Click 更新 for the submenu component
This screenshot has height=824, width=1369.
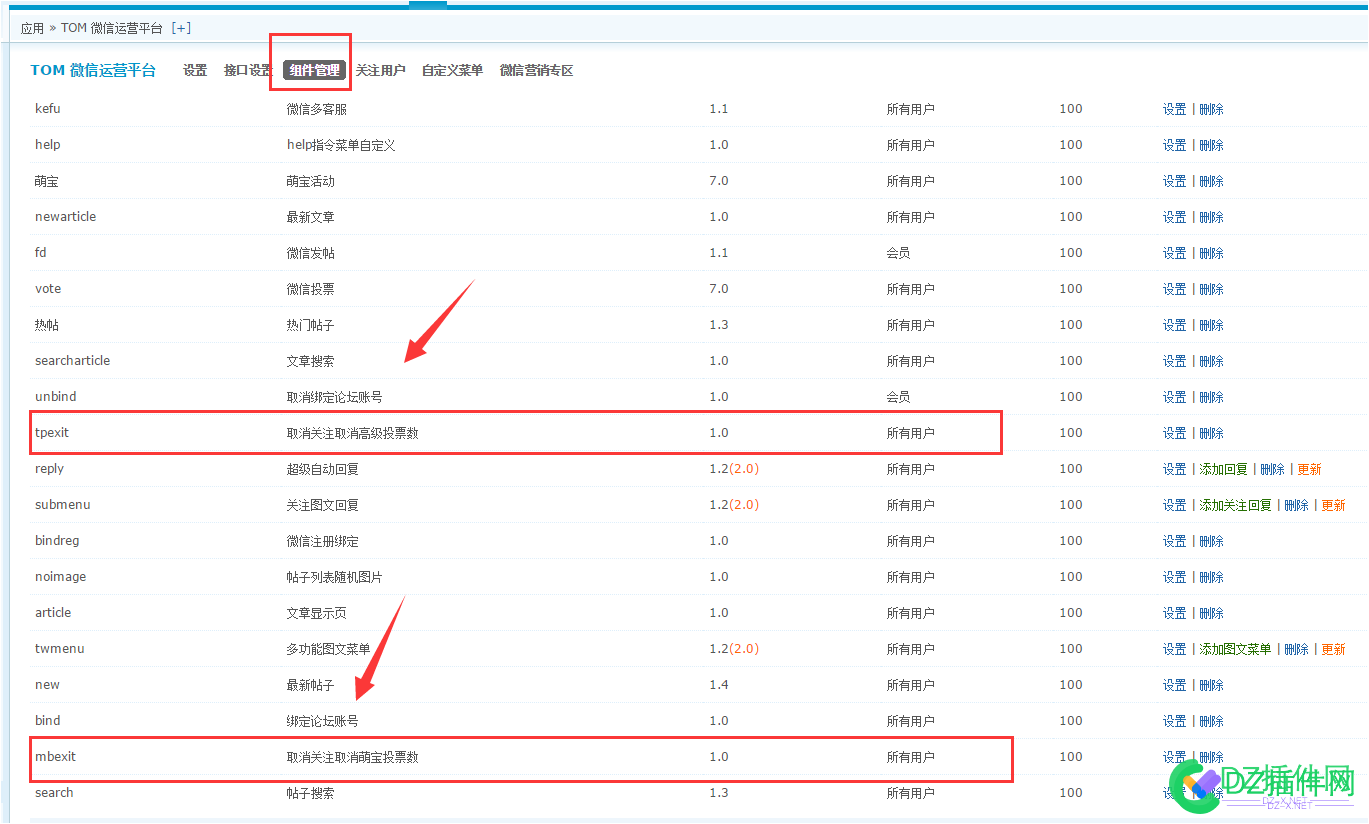point(1333,505)
